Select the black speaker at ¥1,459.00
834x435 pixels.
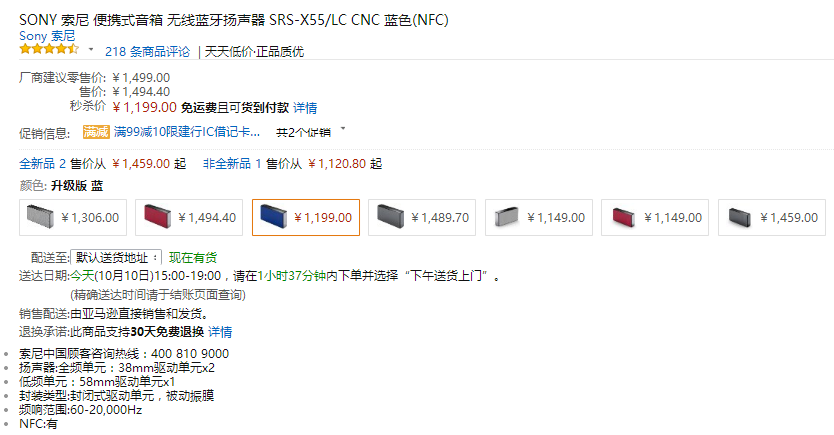coord(772,218)
